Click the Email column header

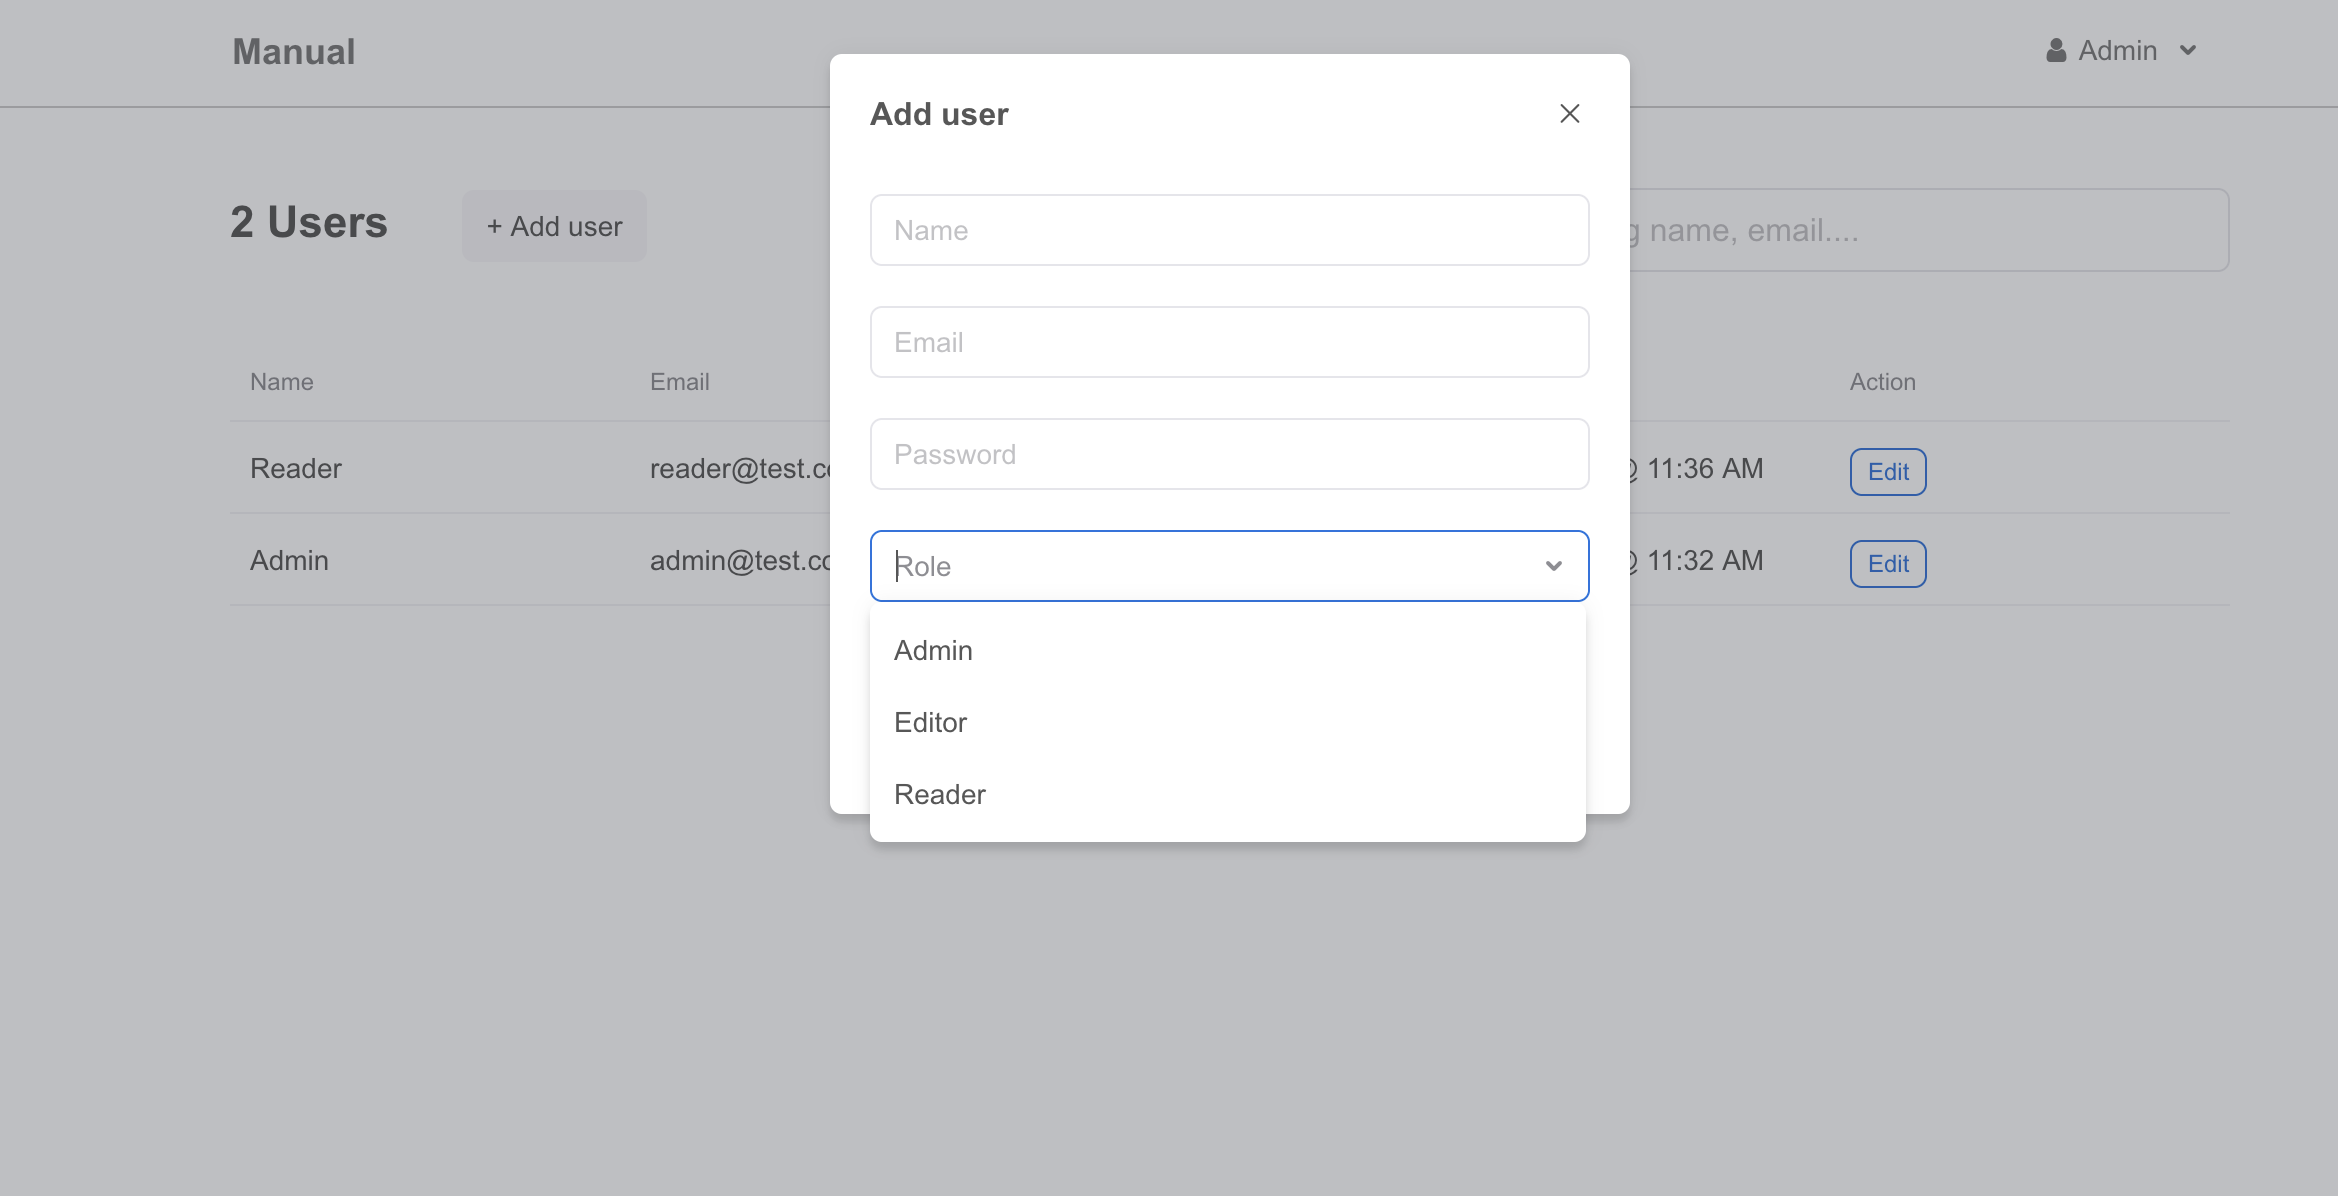(x=679, y=382)
